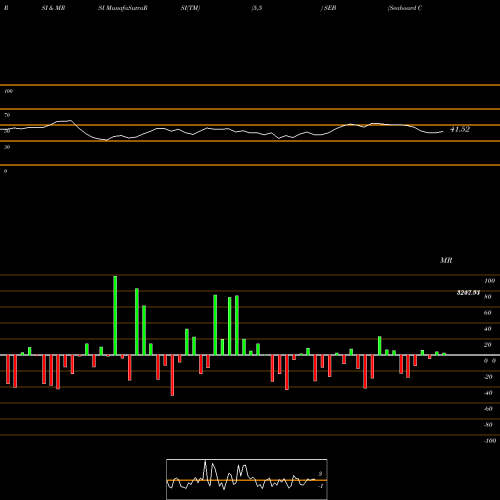Select the 100 scale label in MR panel
The width and height of the screenshot is (500, 500).
pos(489,281)
